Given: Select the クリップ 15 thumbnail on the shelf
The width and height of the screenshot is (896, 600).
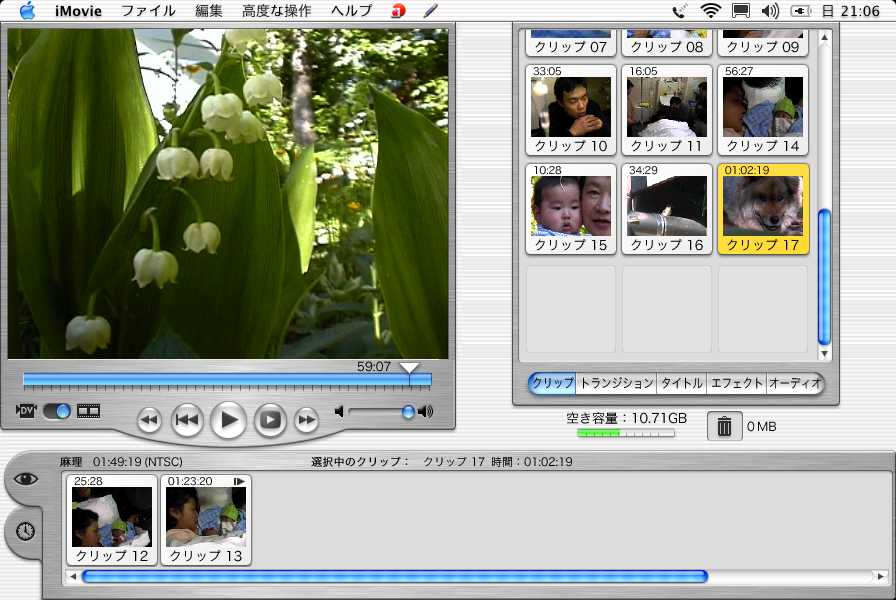Looking at the screenshot, I should click(x=571, y=211).
